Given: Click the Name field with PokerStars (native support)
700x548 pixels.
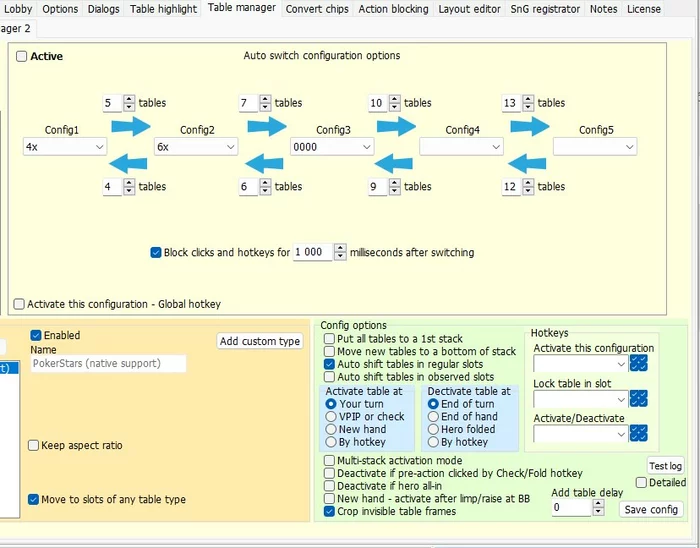Looking at the screenshot, I should 108,364.
